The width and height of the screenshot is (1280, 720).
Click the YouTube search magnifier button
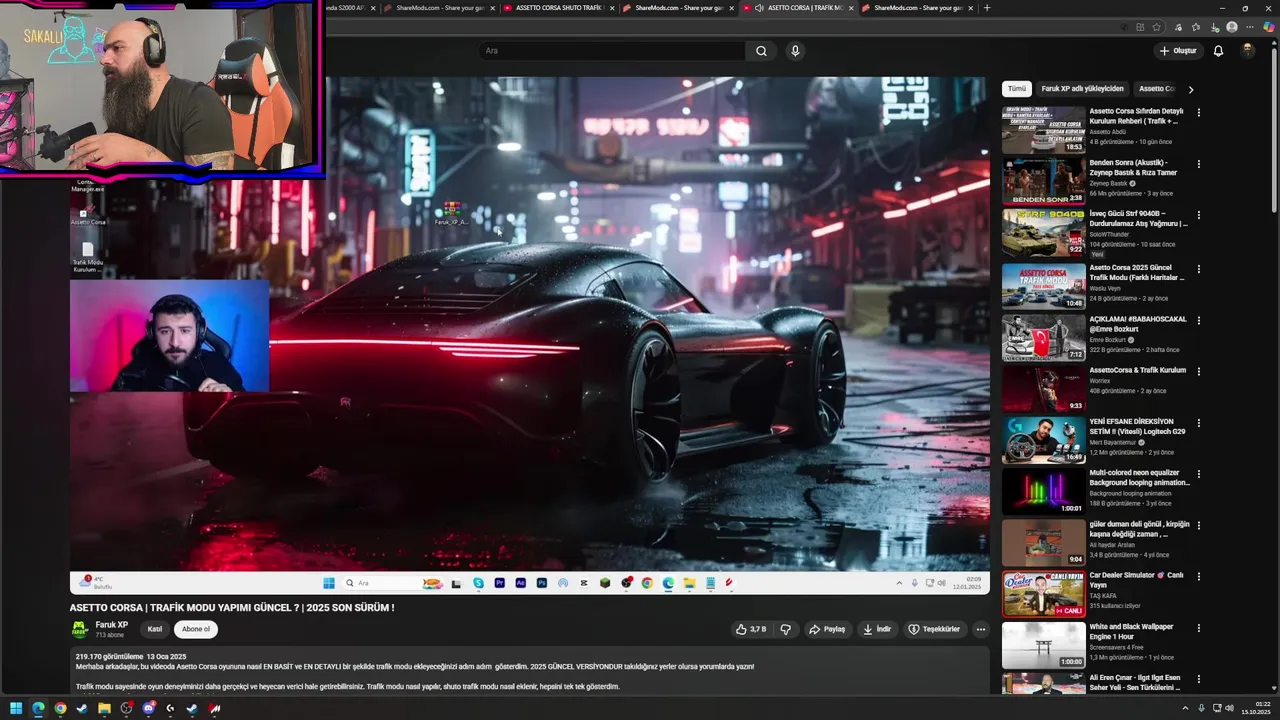761,51
